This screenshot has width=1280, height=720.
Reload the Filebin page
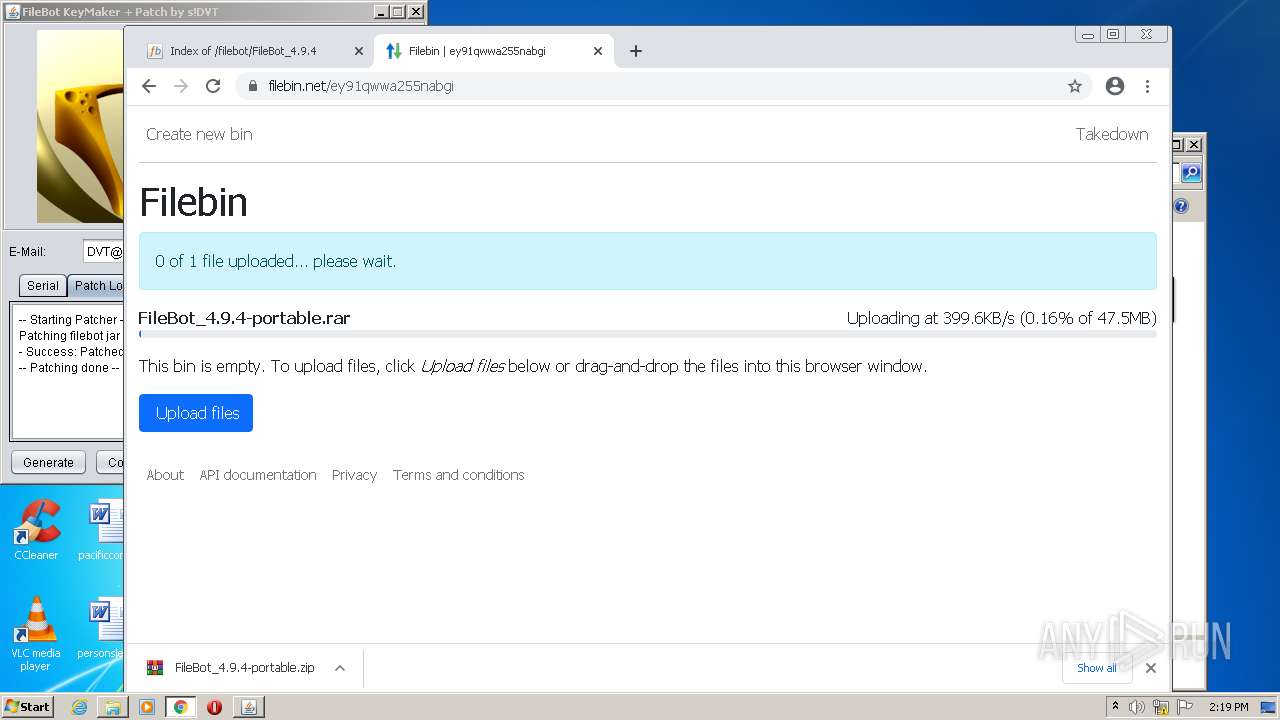[213, 86]
